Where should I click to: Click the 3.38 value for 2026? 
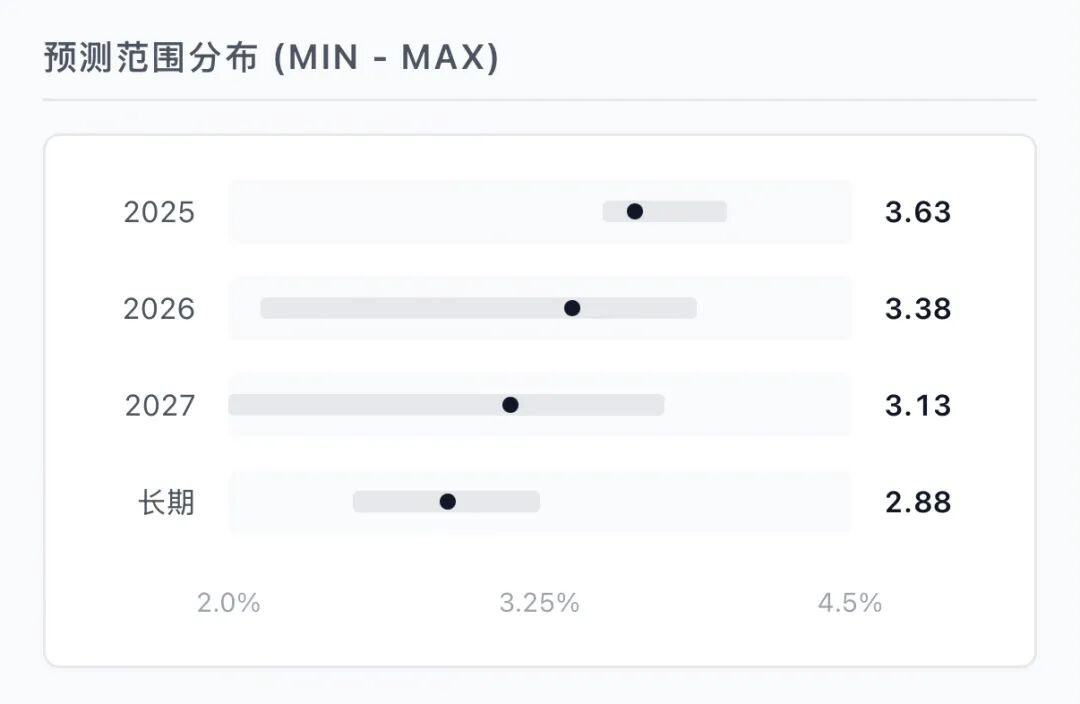point(917,309)
